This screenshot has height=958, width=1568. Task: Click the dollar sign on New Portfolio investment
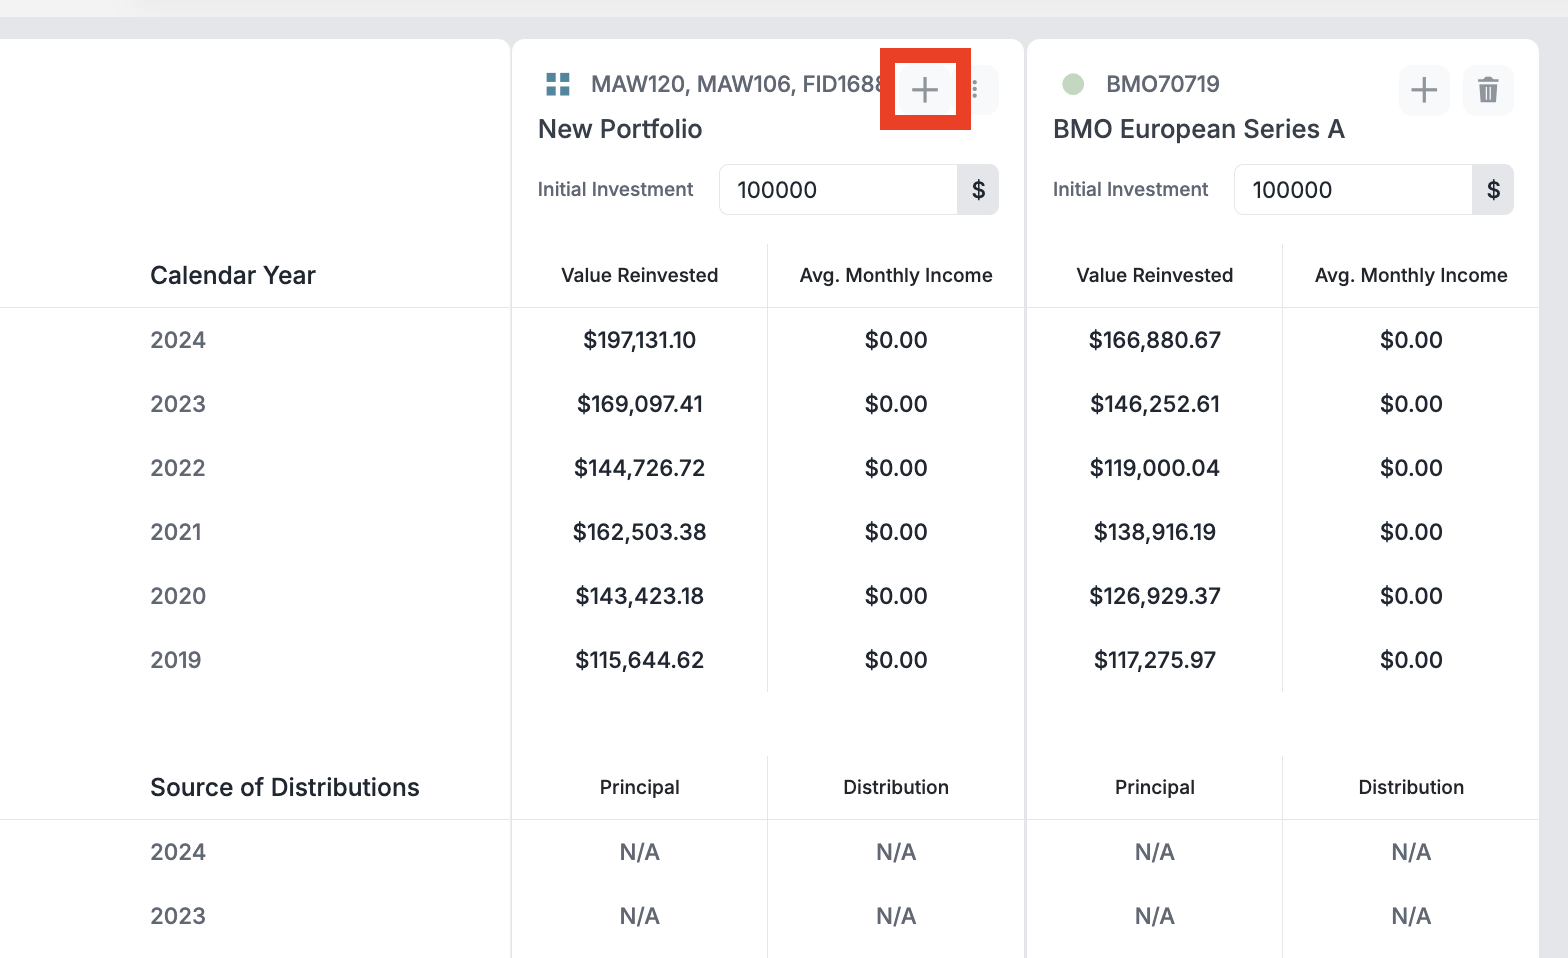pos(978,190)
